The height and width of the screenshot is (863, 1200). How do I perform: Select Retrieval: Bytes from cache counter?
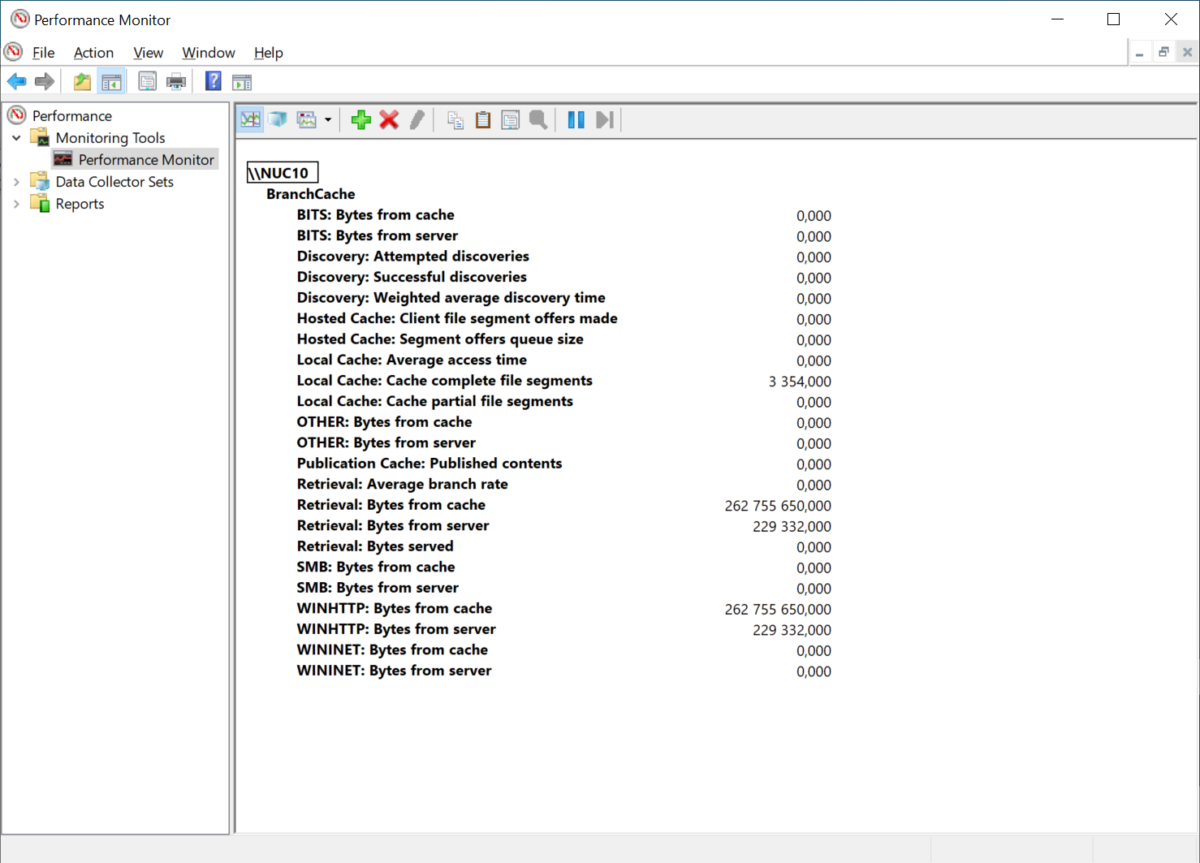tap(391, 505)
